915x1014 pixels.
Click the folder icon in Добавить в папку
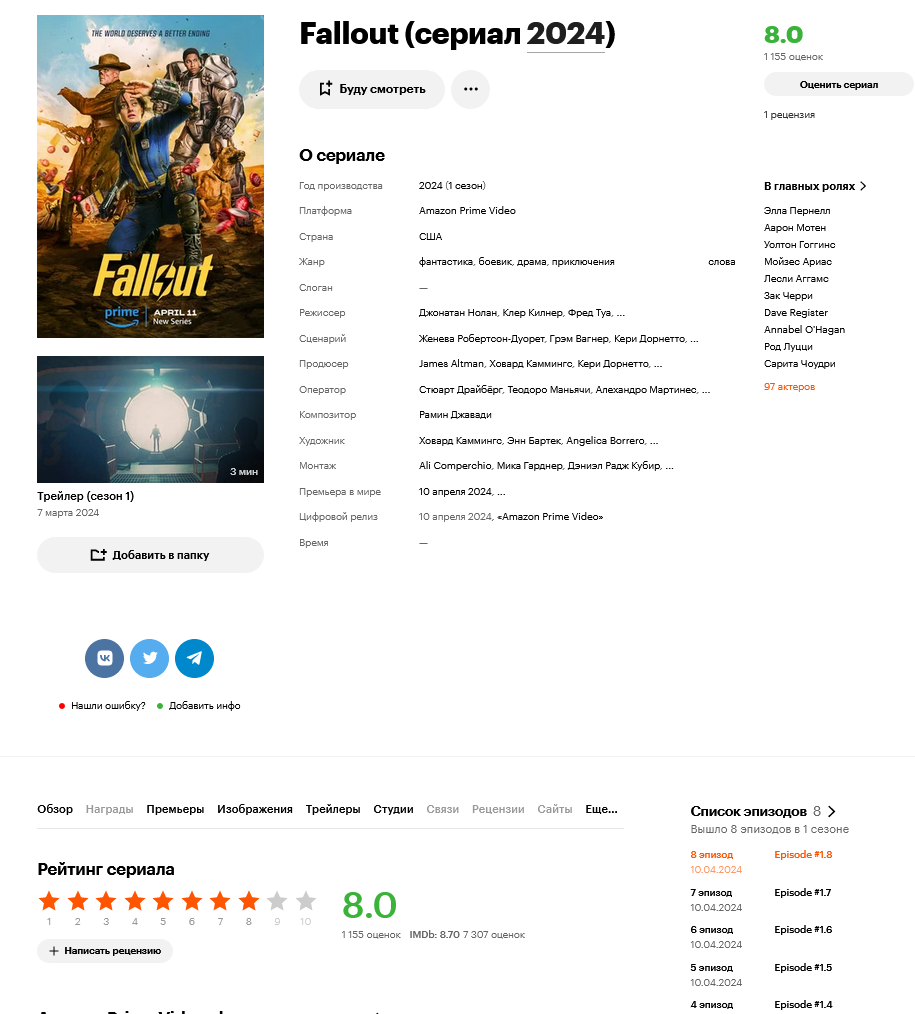point(98,555)
